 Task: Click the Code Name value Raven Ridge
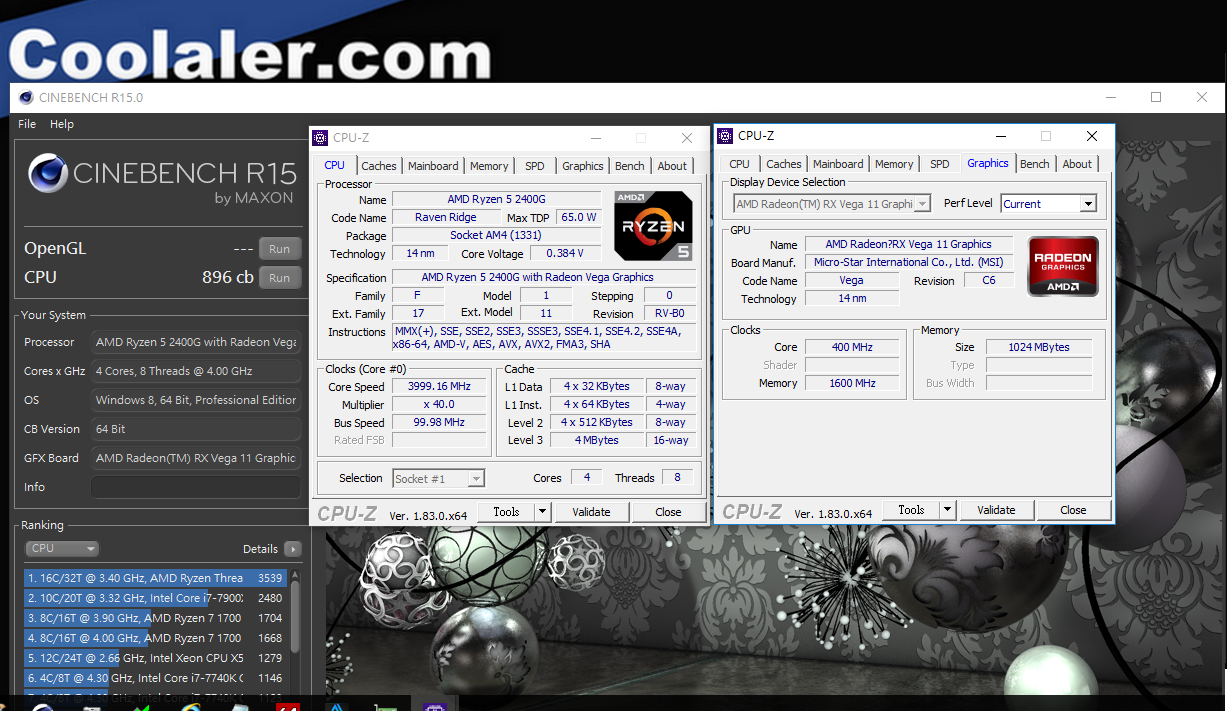pyautogui.click(x=446, y=217)
